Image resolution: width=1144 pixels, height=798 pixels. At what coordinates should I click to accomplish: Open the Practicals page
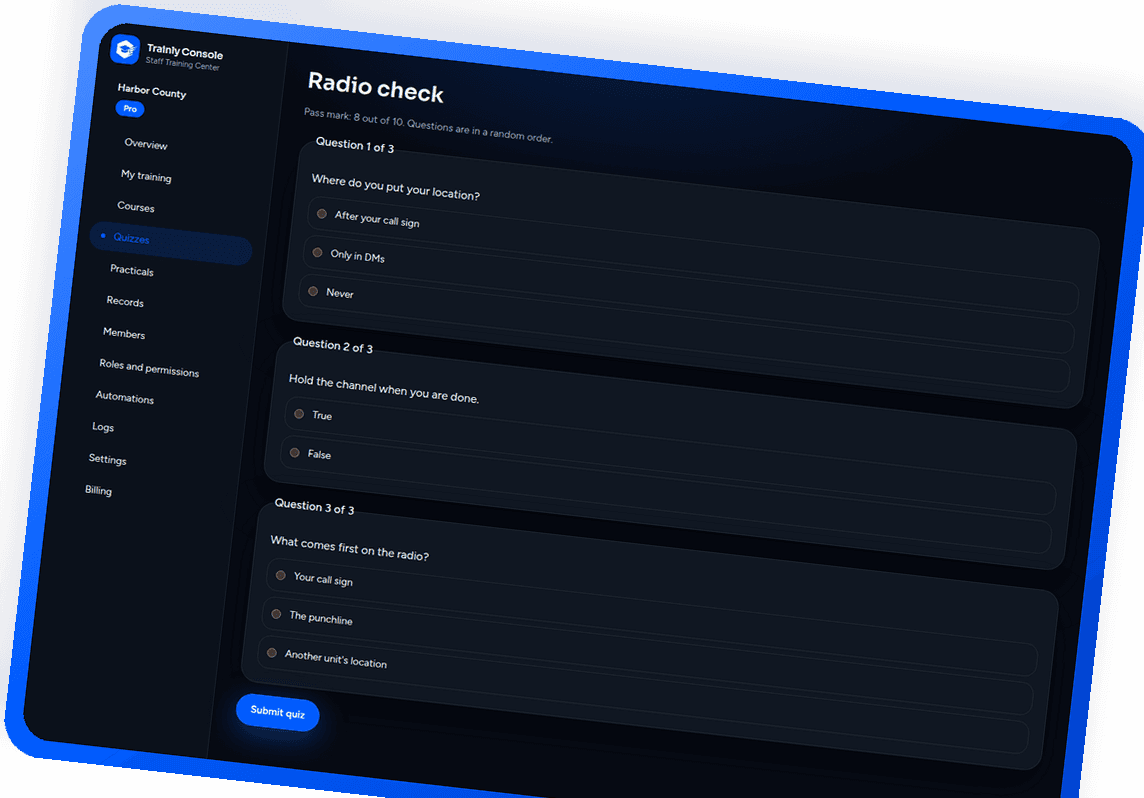click(132, 270)
